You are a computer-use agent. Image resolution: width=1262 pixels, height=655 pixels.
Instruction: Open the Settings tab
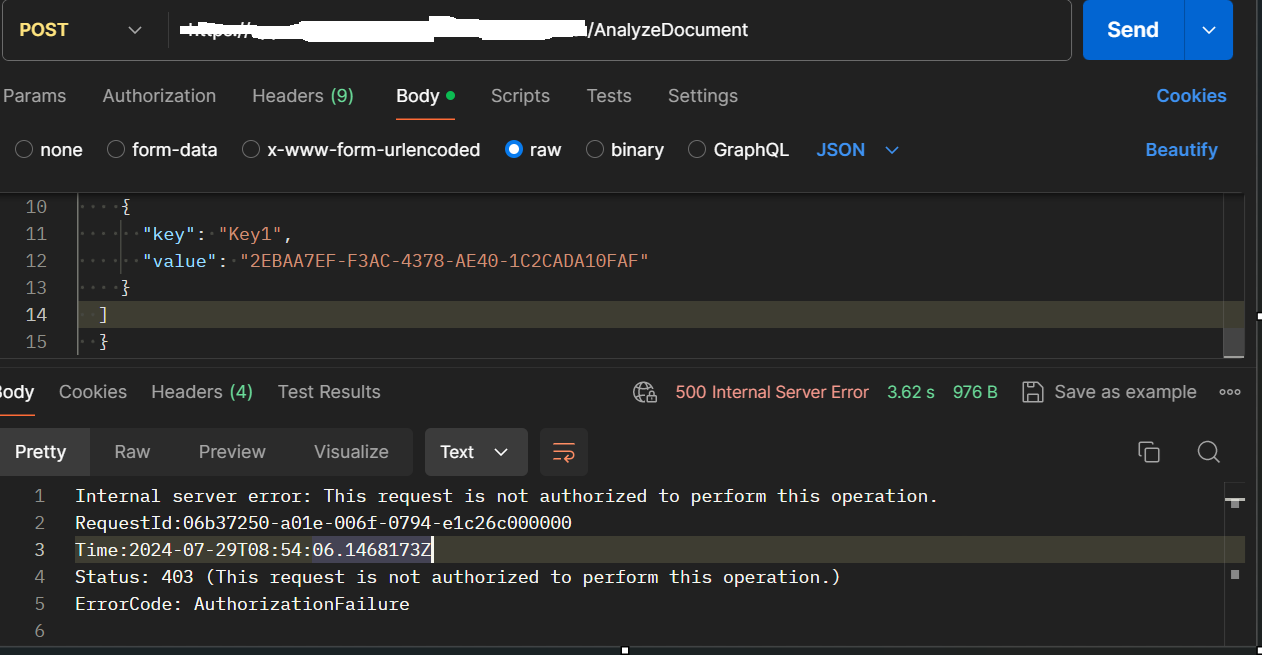click(x=703, y=96)
